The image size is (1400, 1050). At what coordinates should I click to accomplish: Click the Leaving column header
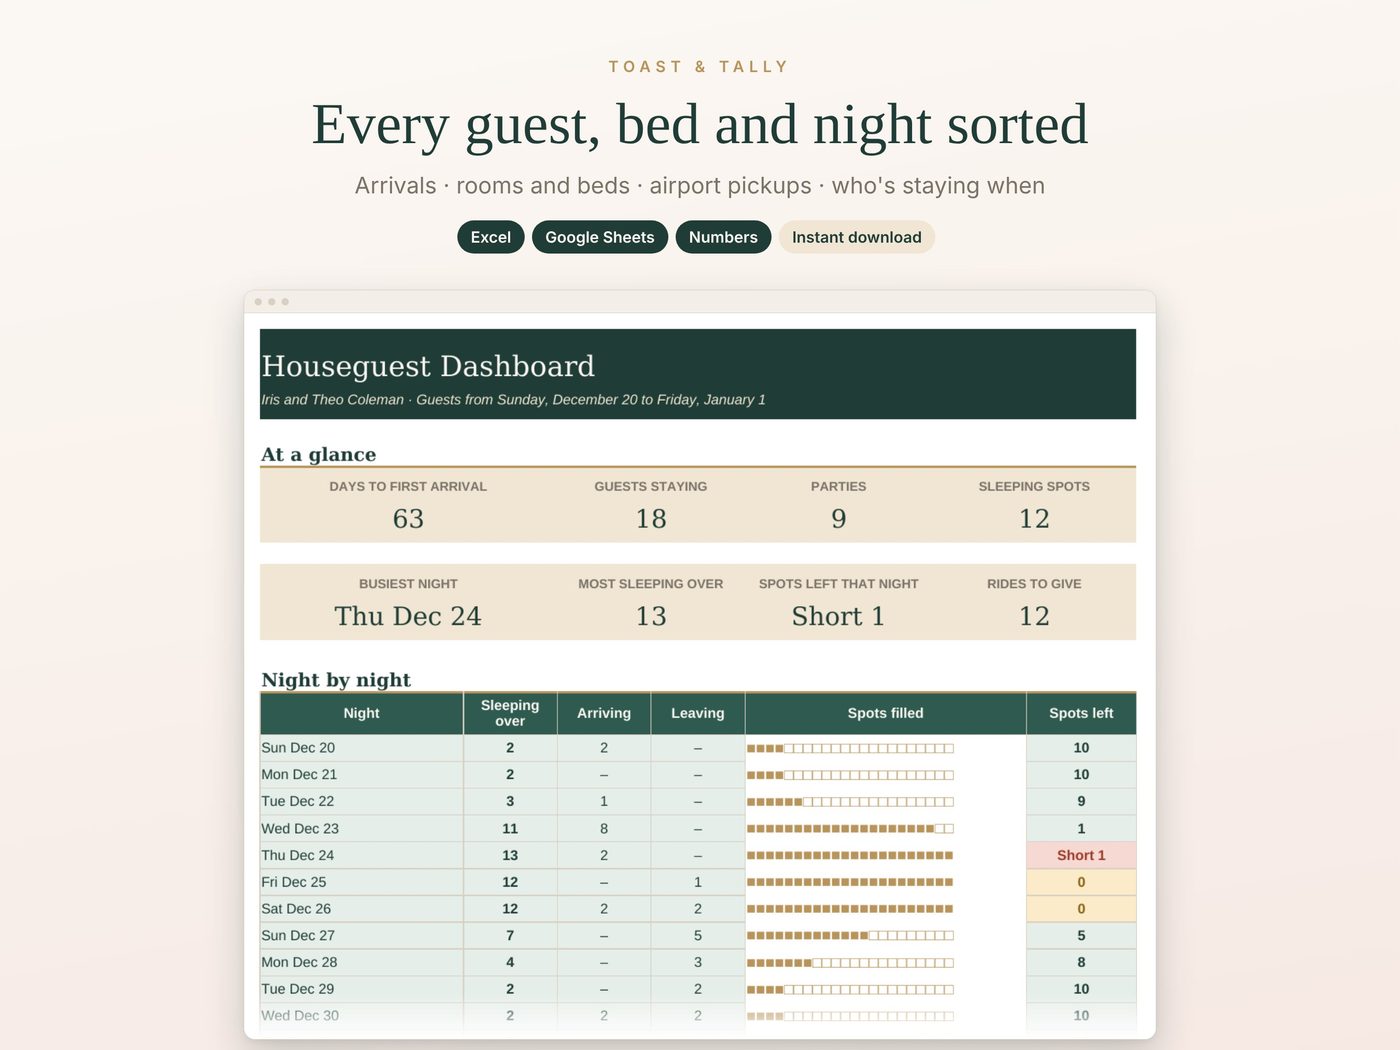698,713
